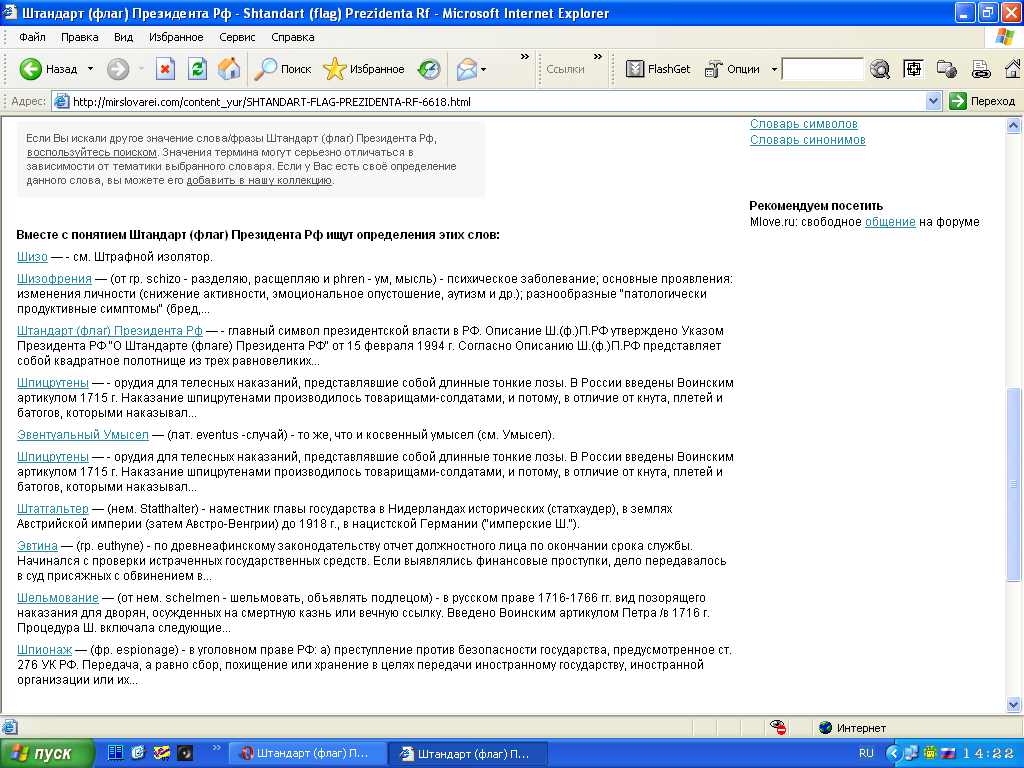Click the vertical scrollbar thumb
This screenshot has height=768, width=1024.
coord(1014,484)
